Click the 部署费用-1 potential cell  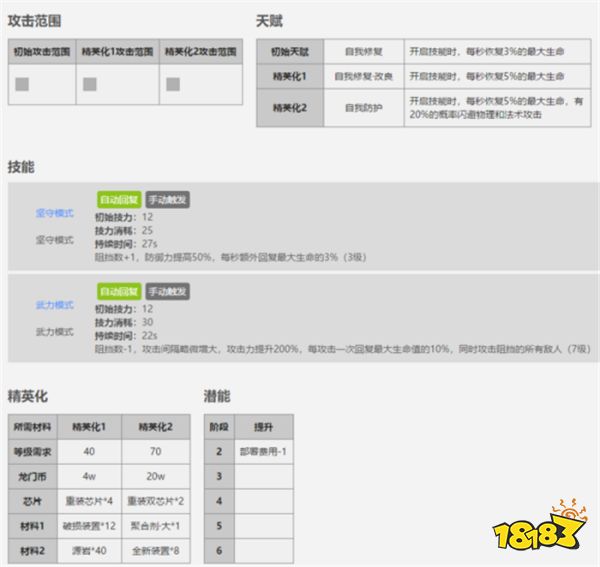pyautogui.click(x=264, y=451)
